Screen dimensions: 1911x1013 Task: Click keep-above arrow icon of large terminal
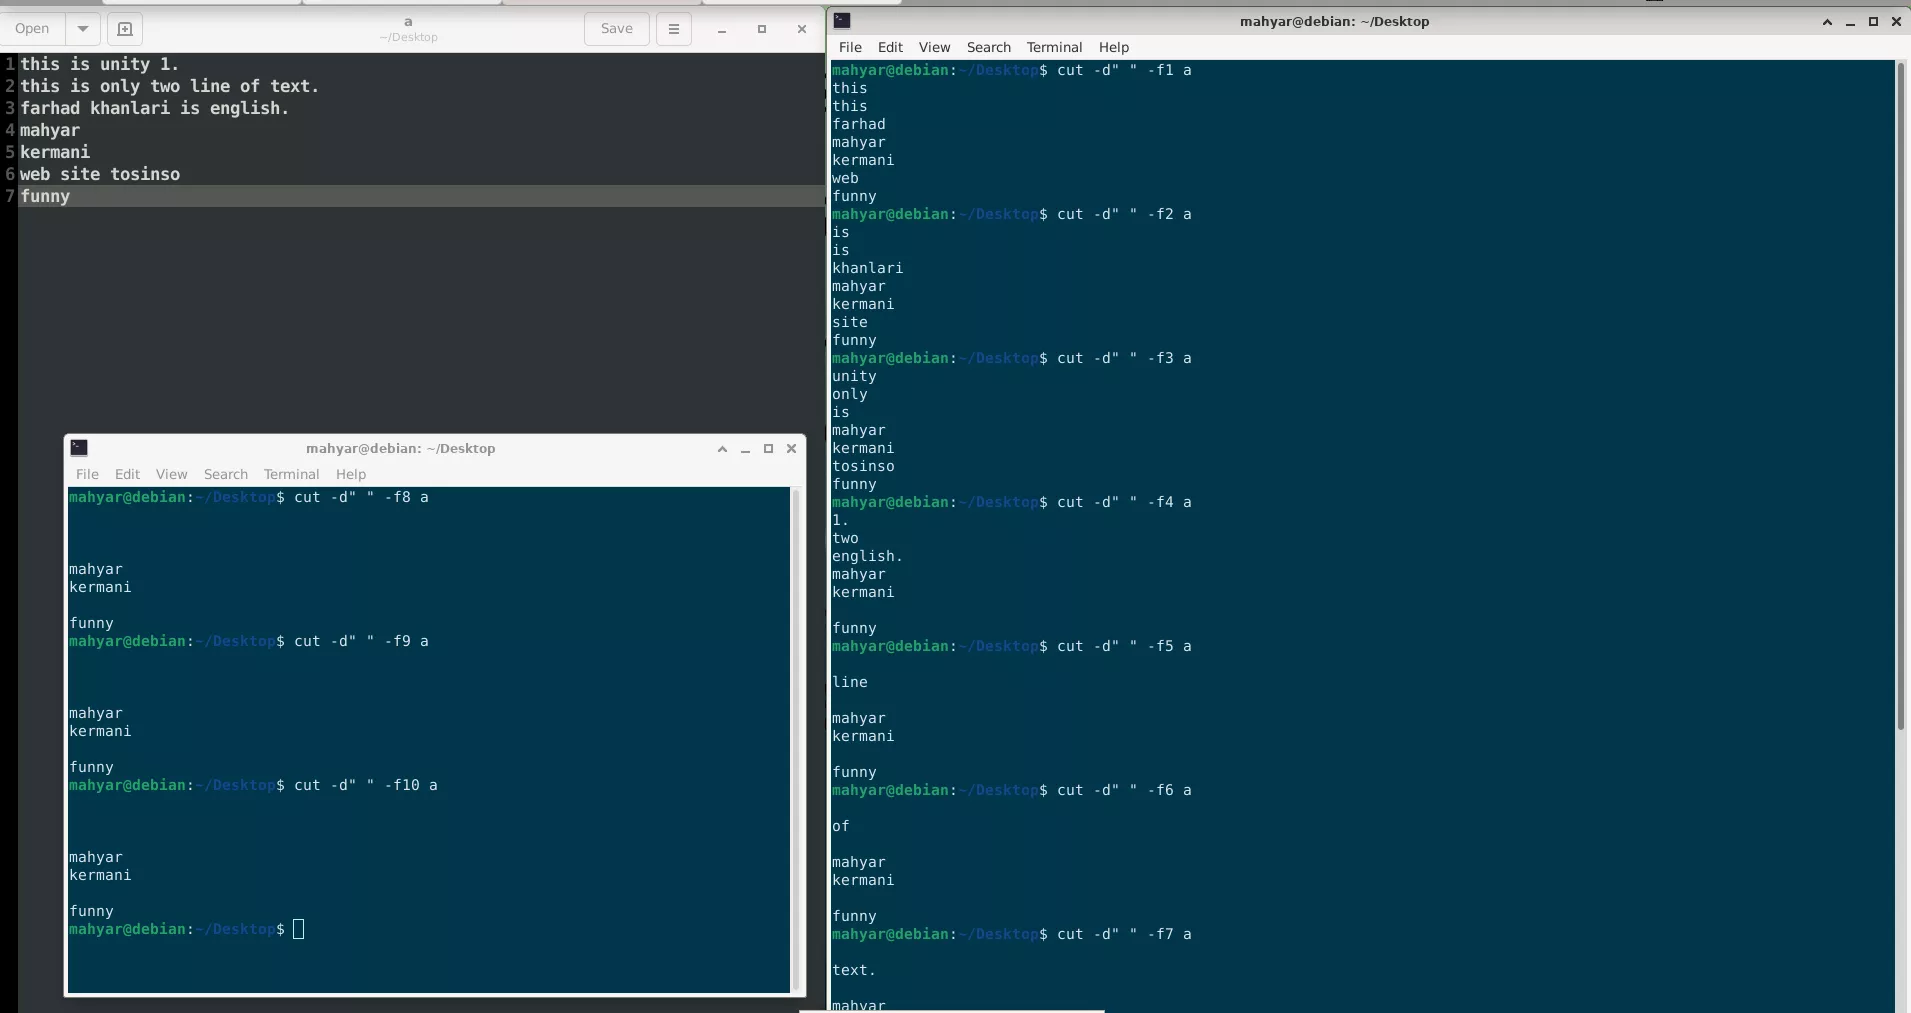point(1827,22)
